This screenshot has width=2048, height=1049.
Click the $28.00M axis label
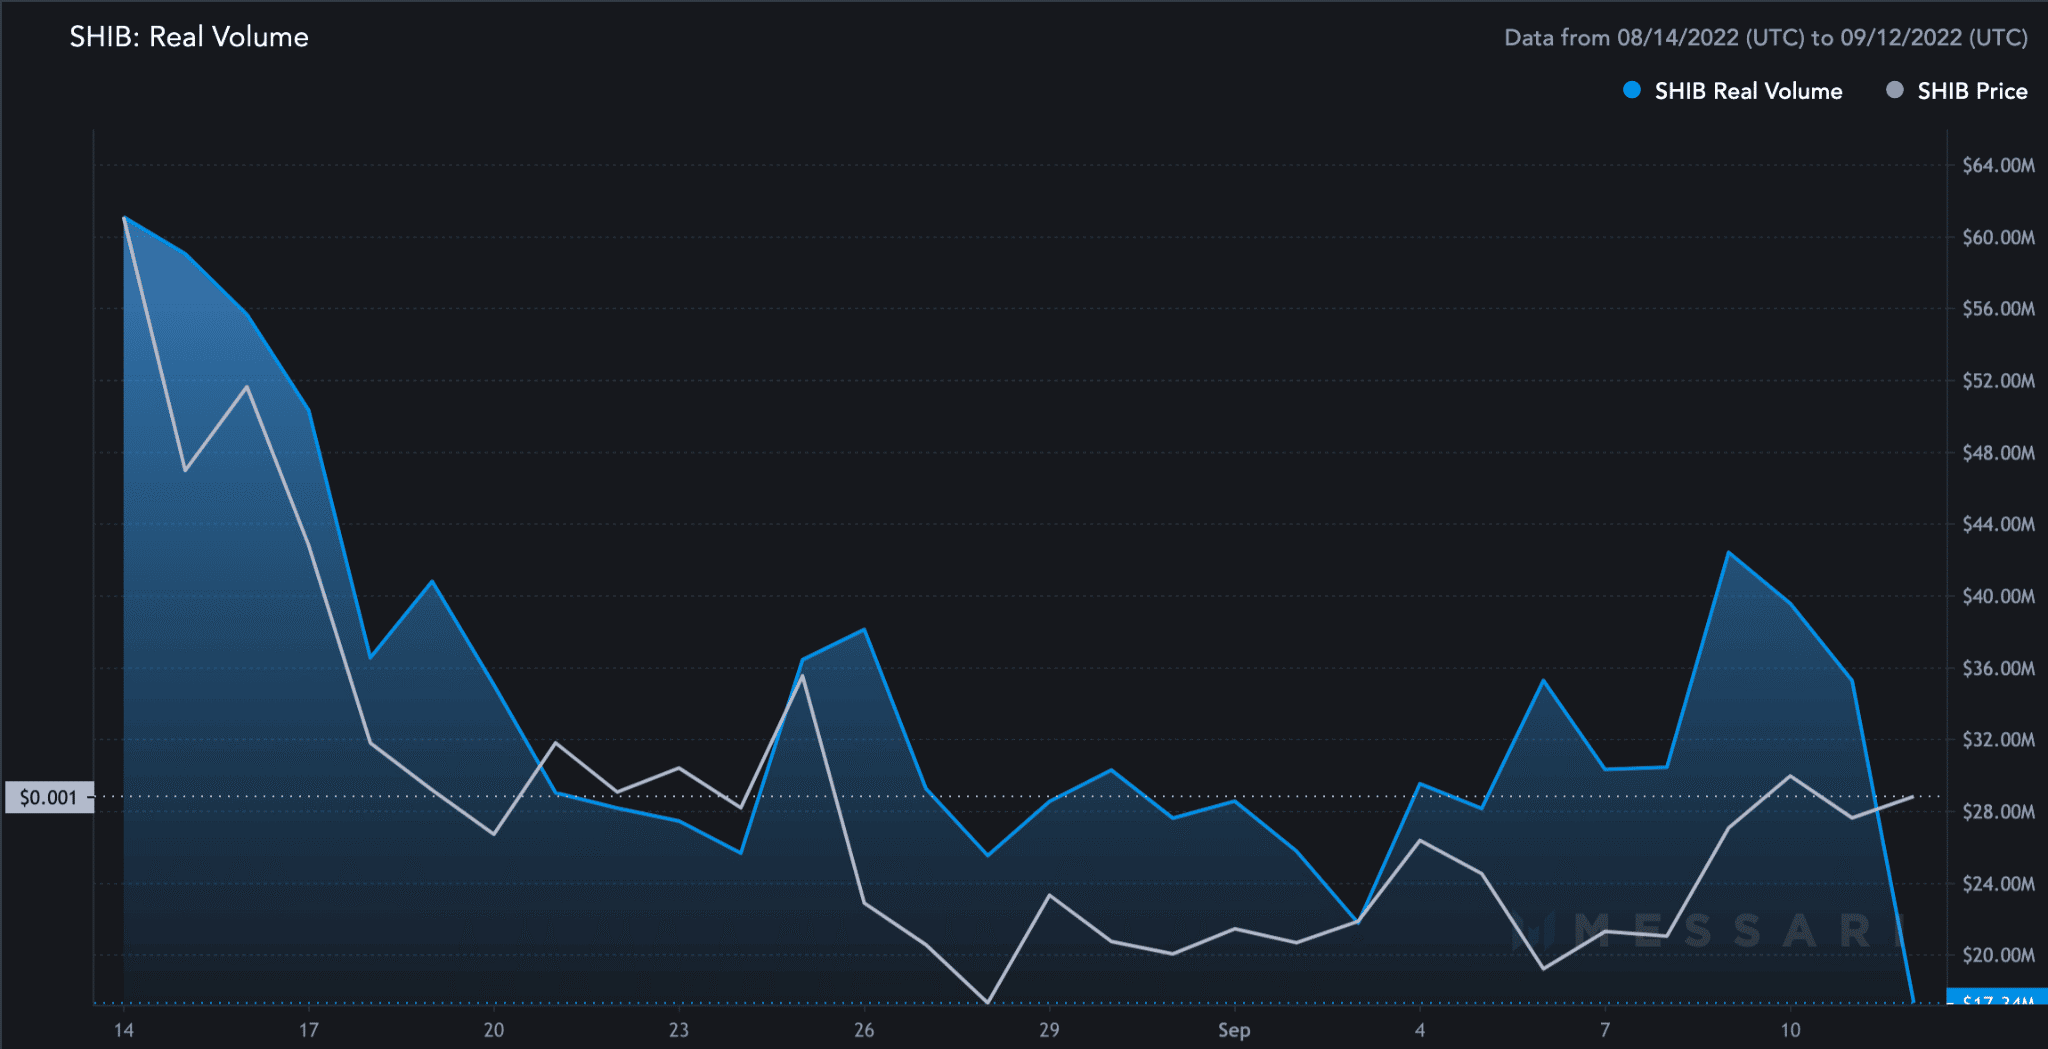coord(1998,812)
